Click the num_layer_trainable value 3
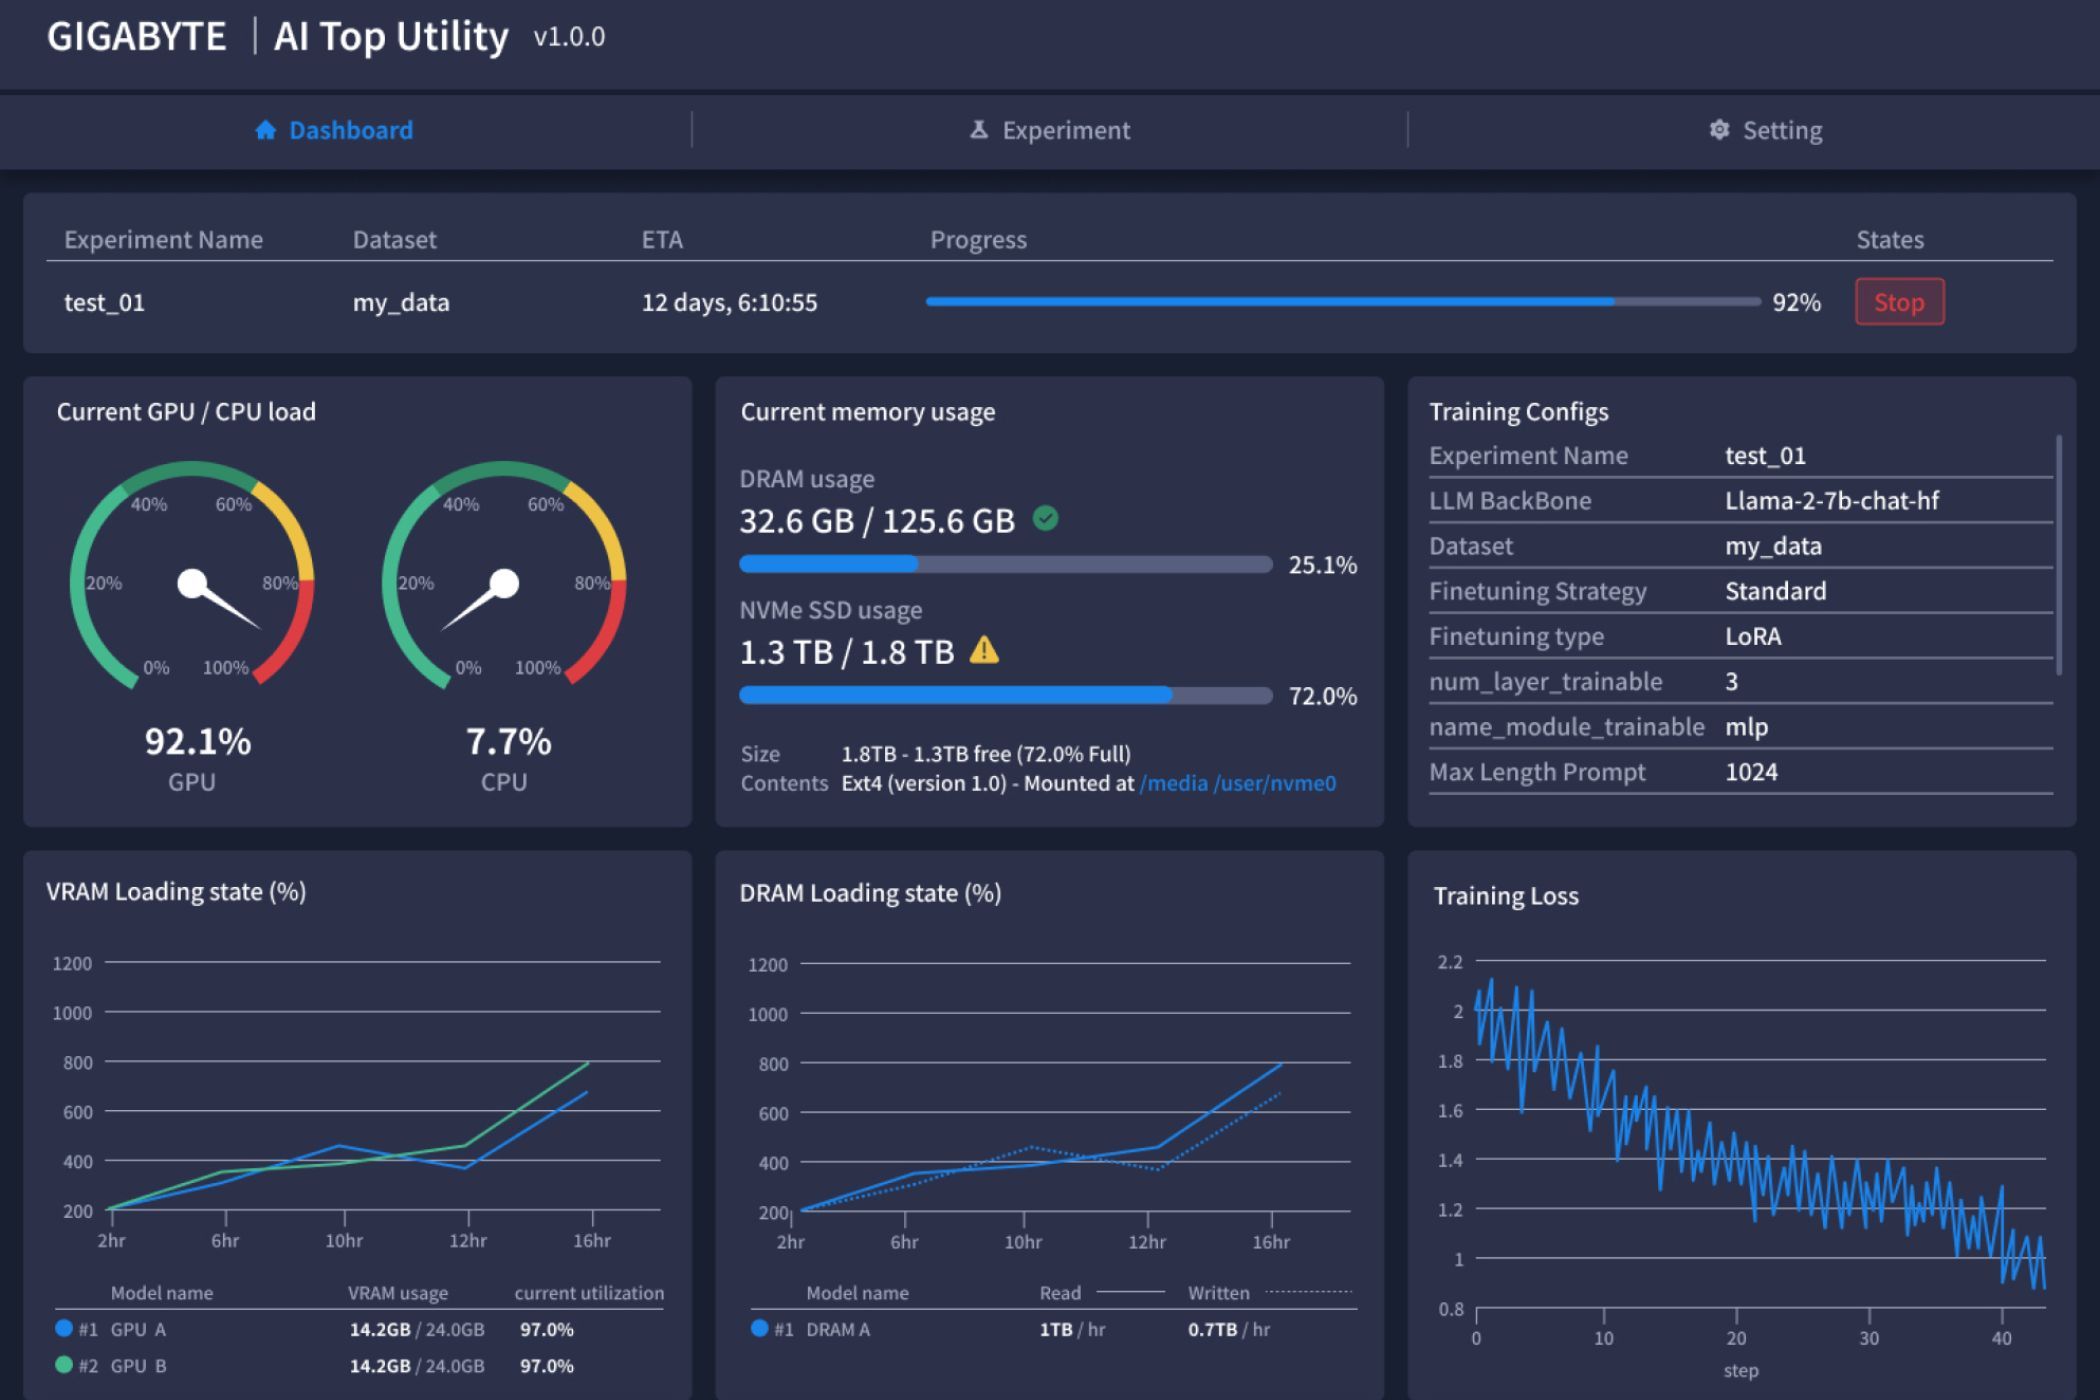This screenshot has height=1400, width=2100. pos(1732,681)
